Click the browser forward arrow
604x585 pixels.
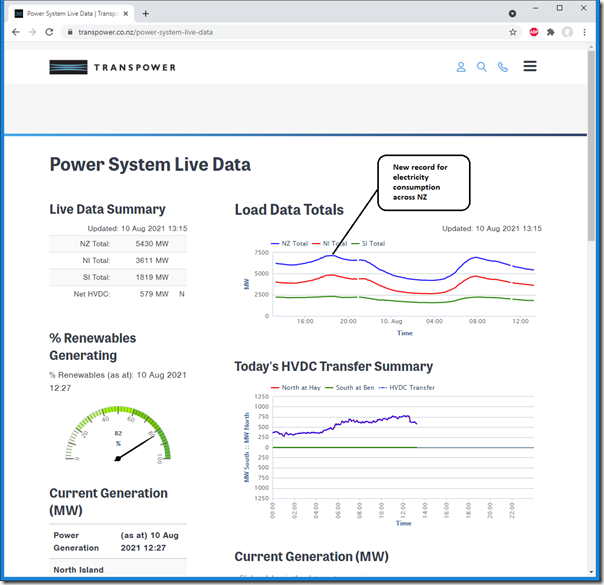pos(32,32)
